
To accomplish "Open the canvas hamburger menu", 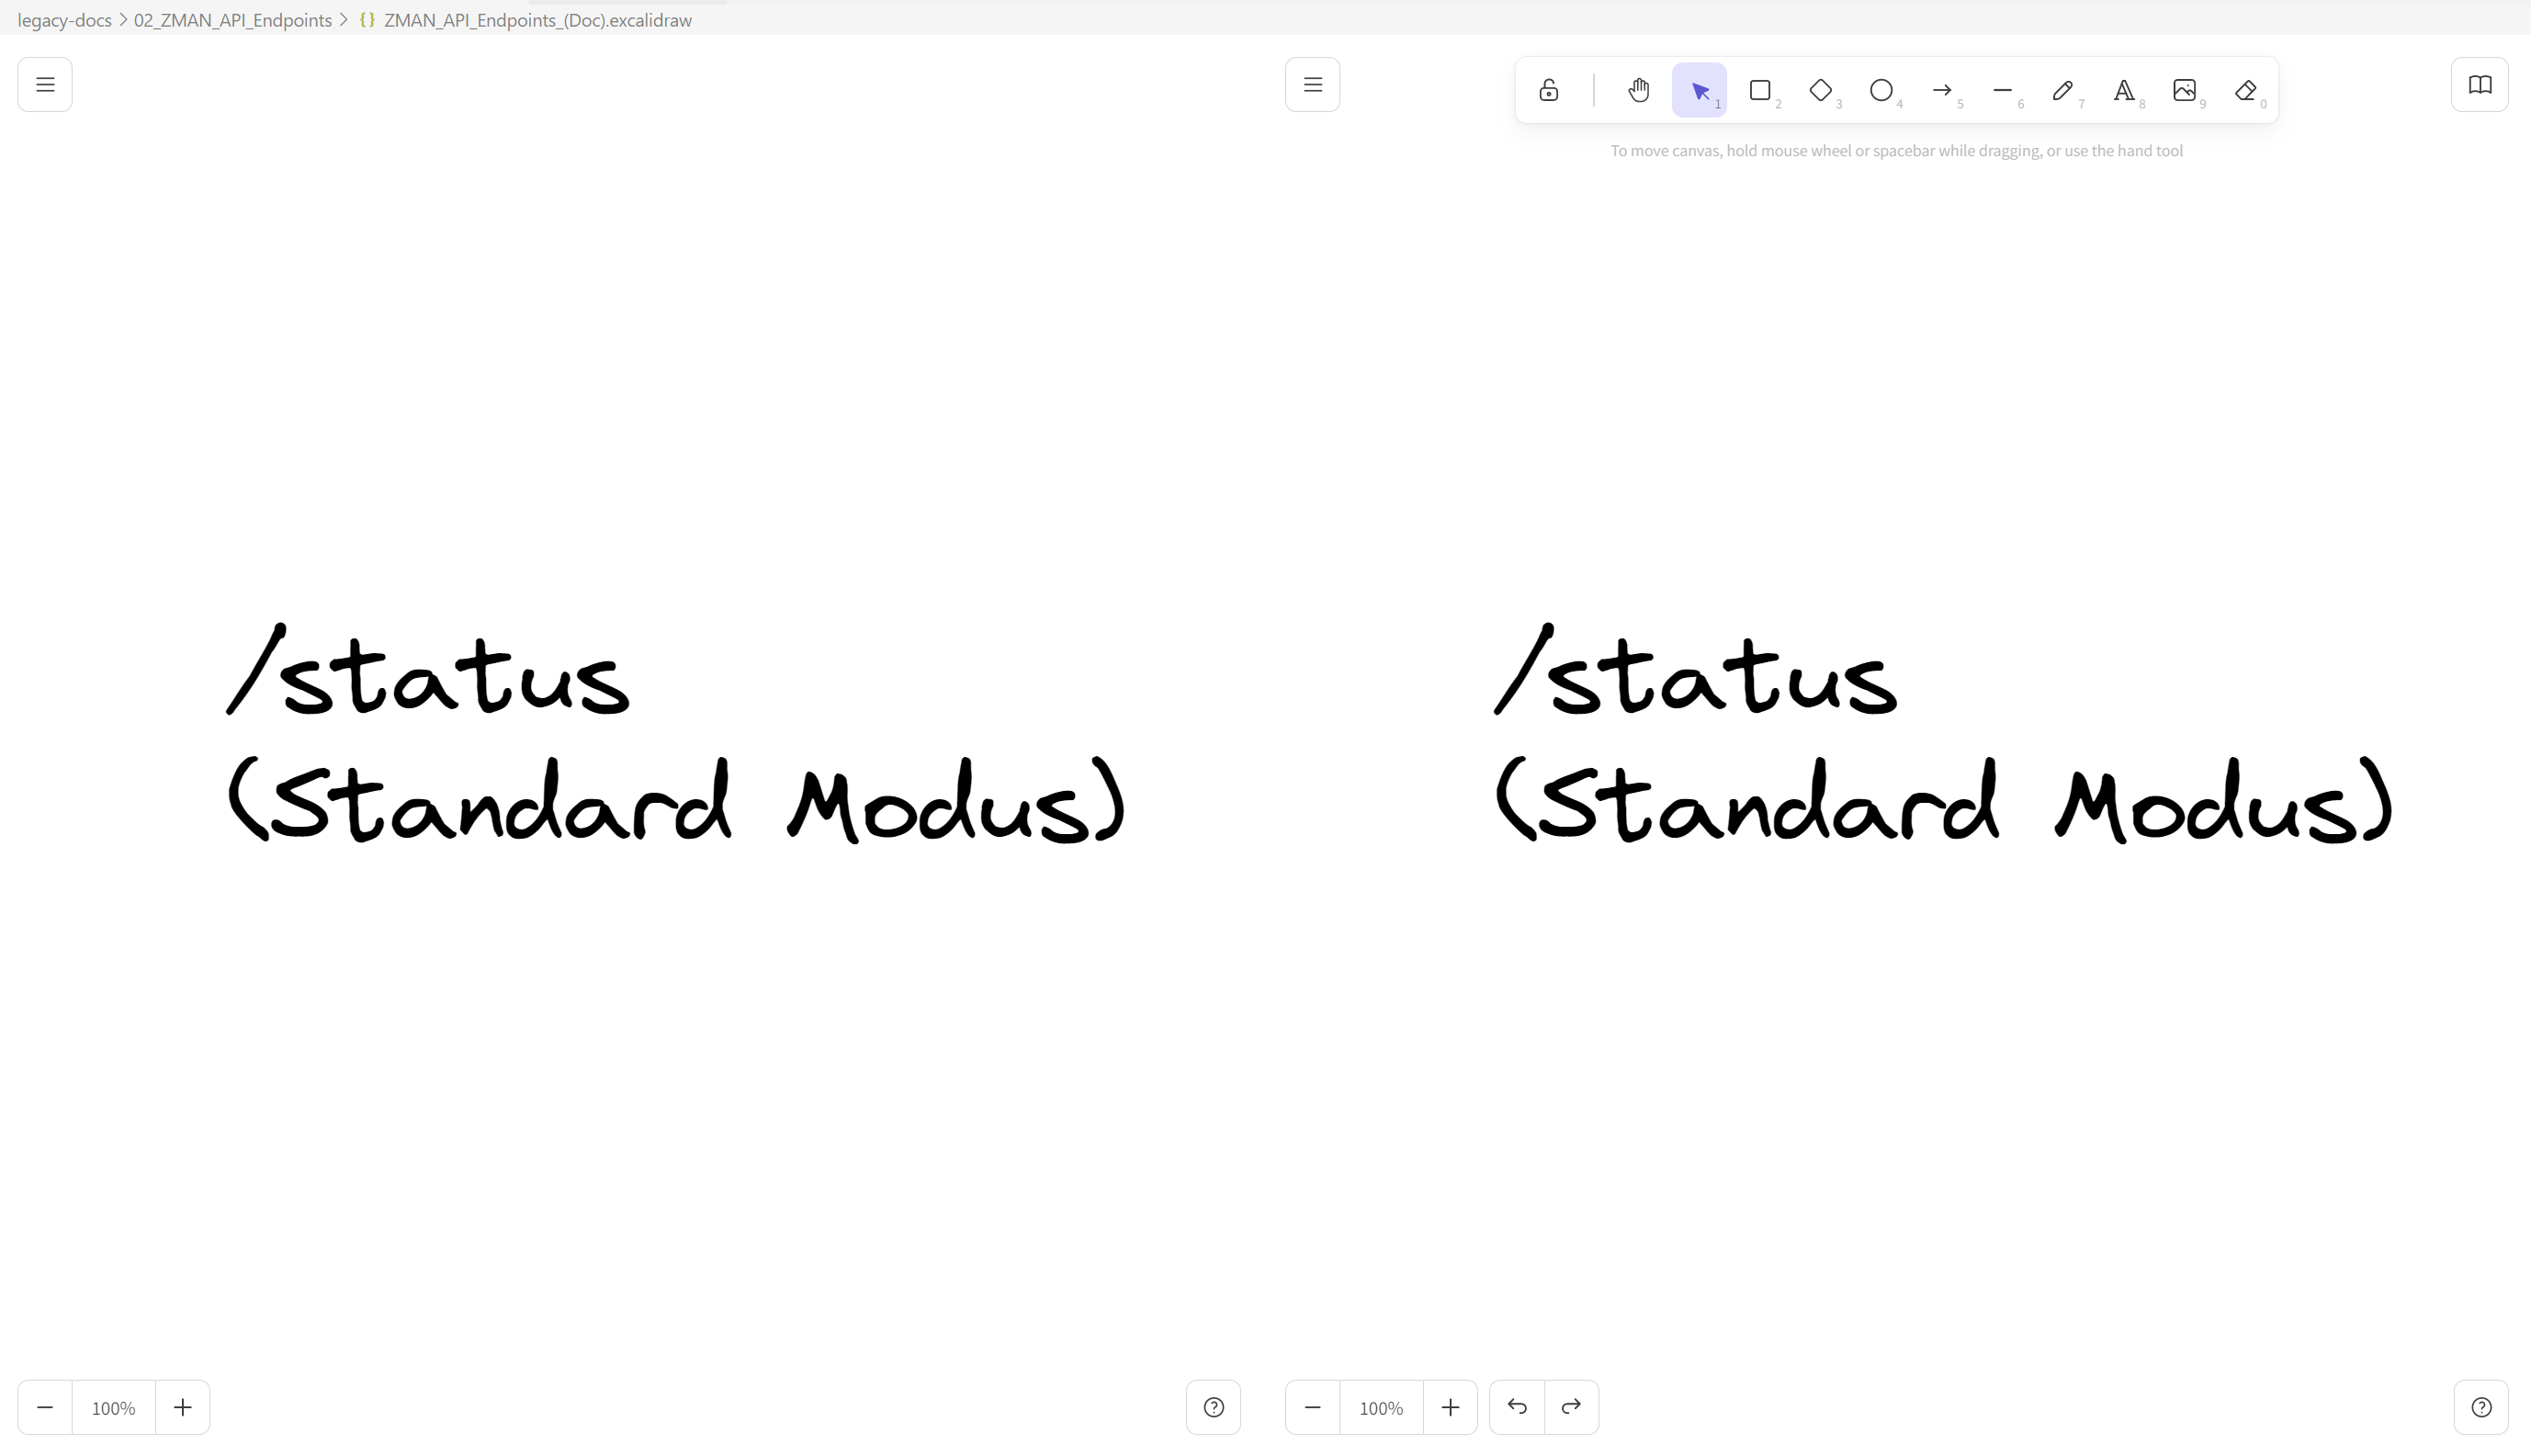I will [1312, 84].
